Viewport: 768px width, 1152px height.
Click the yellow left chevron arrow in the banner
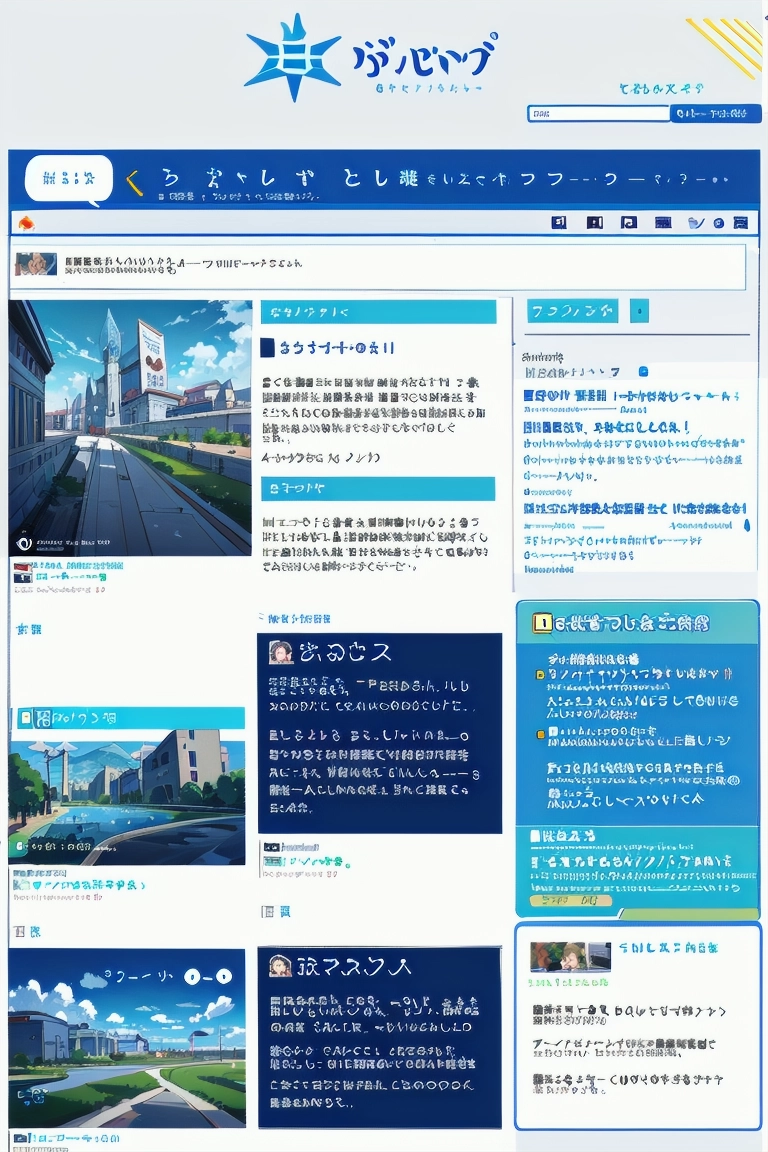click(134, 183)
